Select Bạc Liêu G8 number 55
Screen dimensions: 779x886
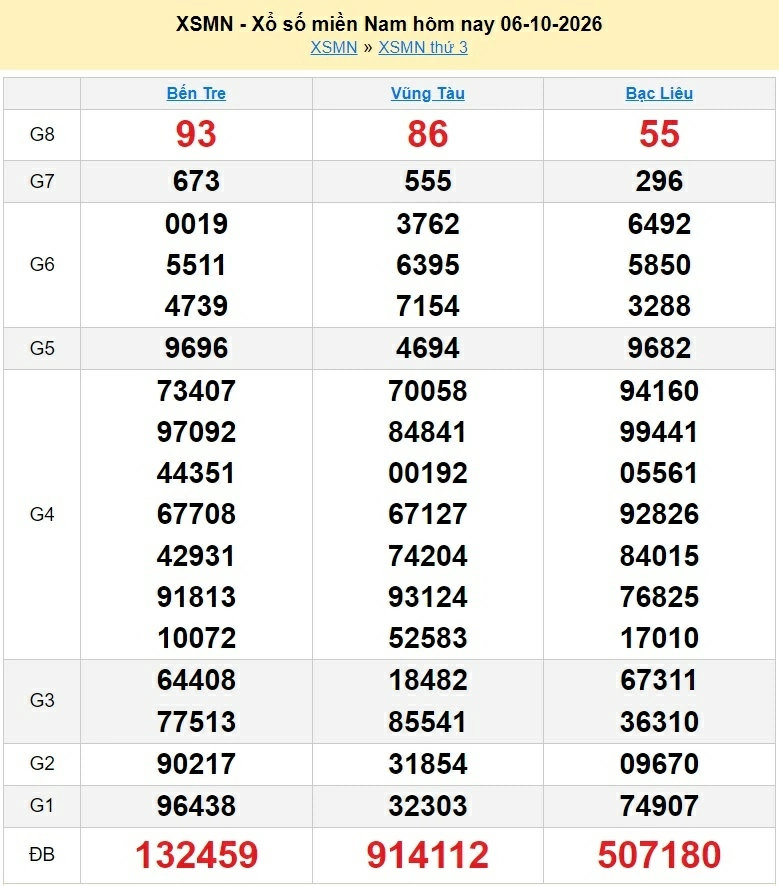(659, 134)
